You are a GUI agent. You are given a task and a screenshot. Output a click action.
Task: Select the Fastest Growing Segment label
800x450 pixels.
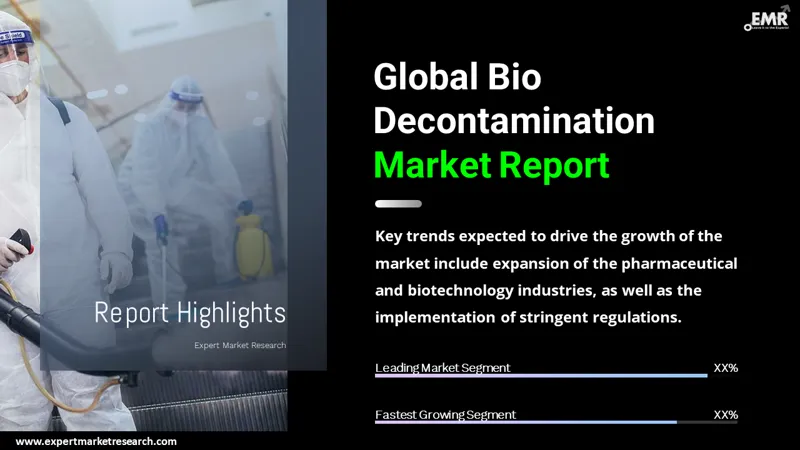click(x=446, y=414)
